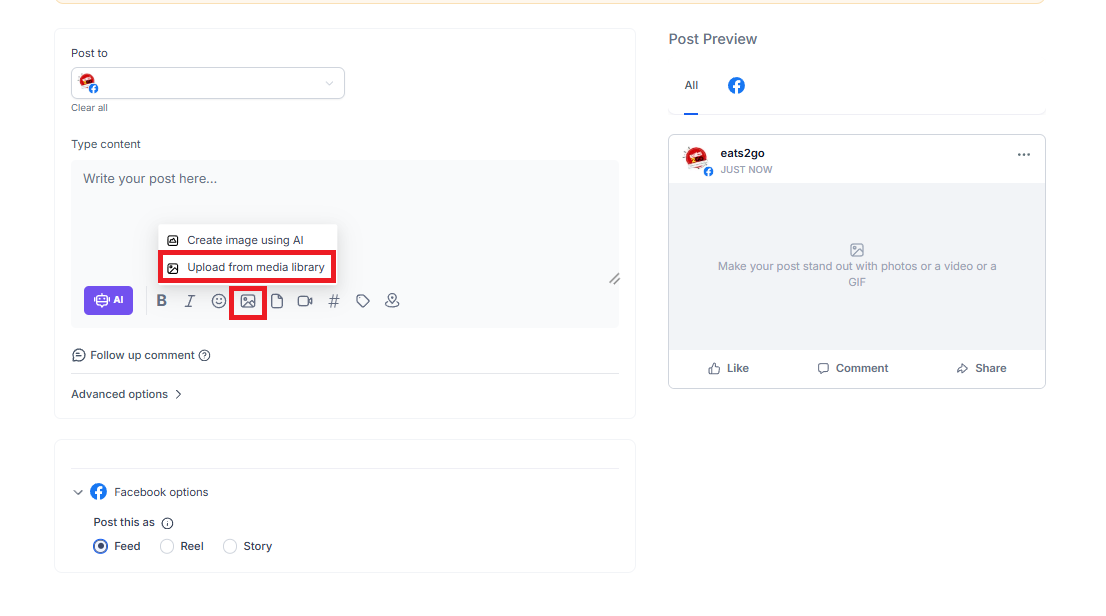Click the Post this as info icon
This screenshot has width=1106, height=616.
(167, 523)
